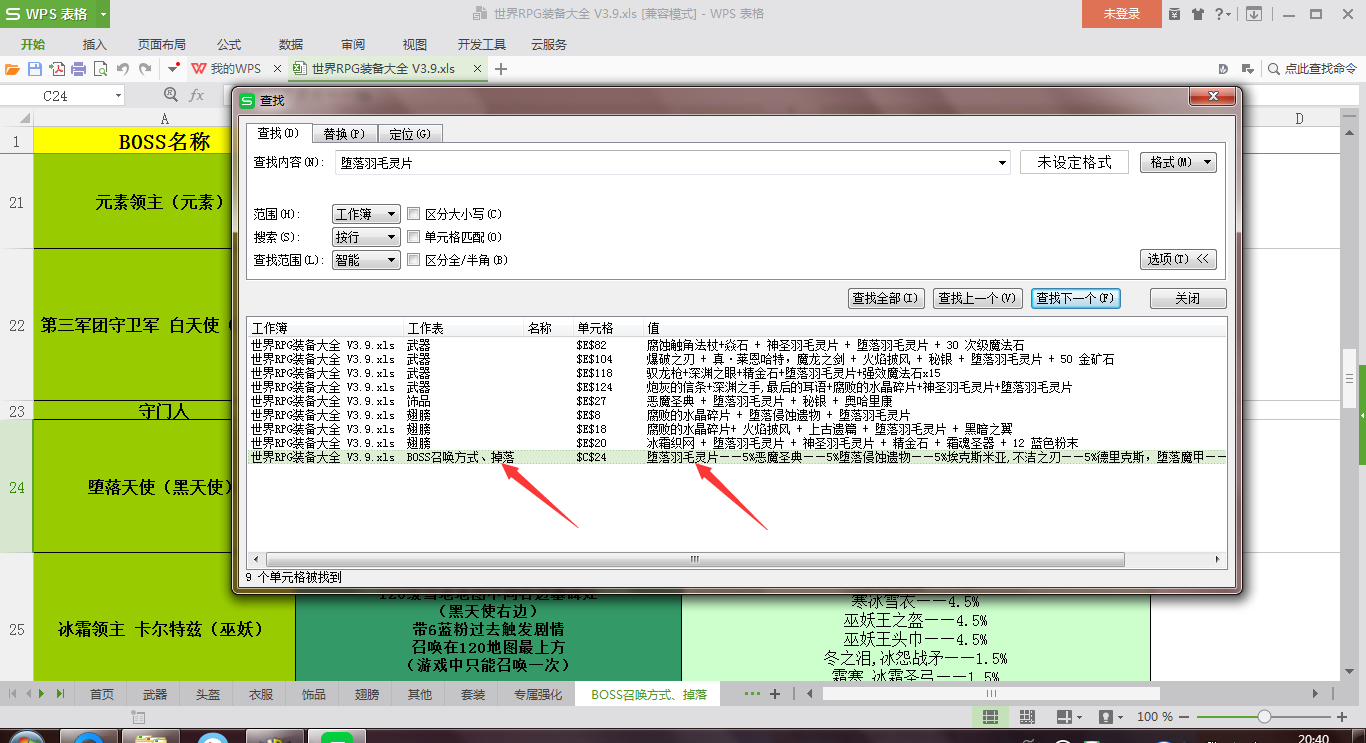Switch to the 翅膀 sheet tab

[367, 694]
